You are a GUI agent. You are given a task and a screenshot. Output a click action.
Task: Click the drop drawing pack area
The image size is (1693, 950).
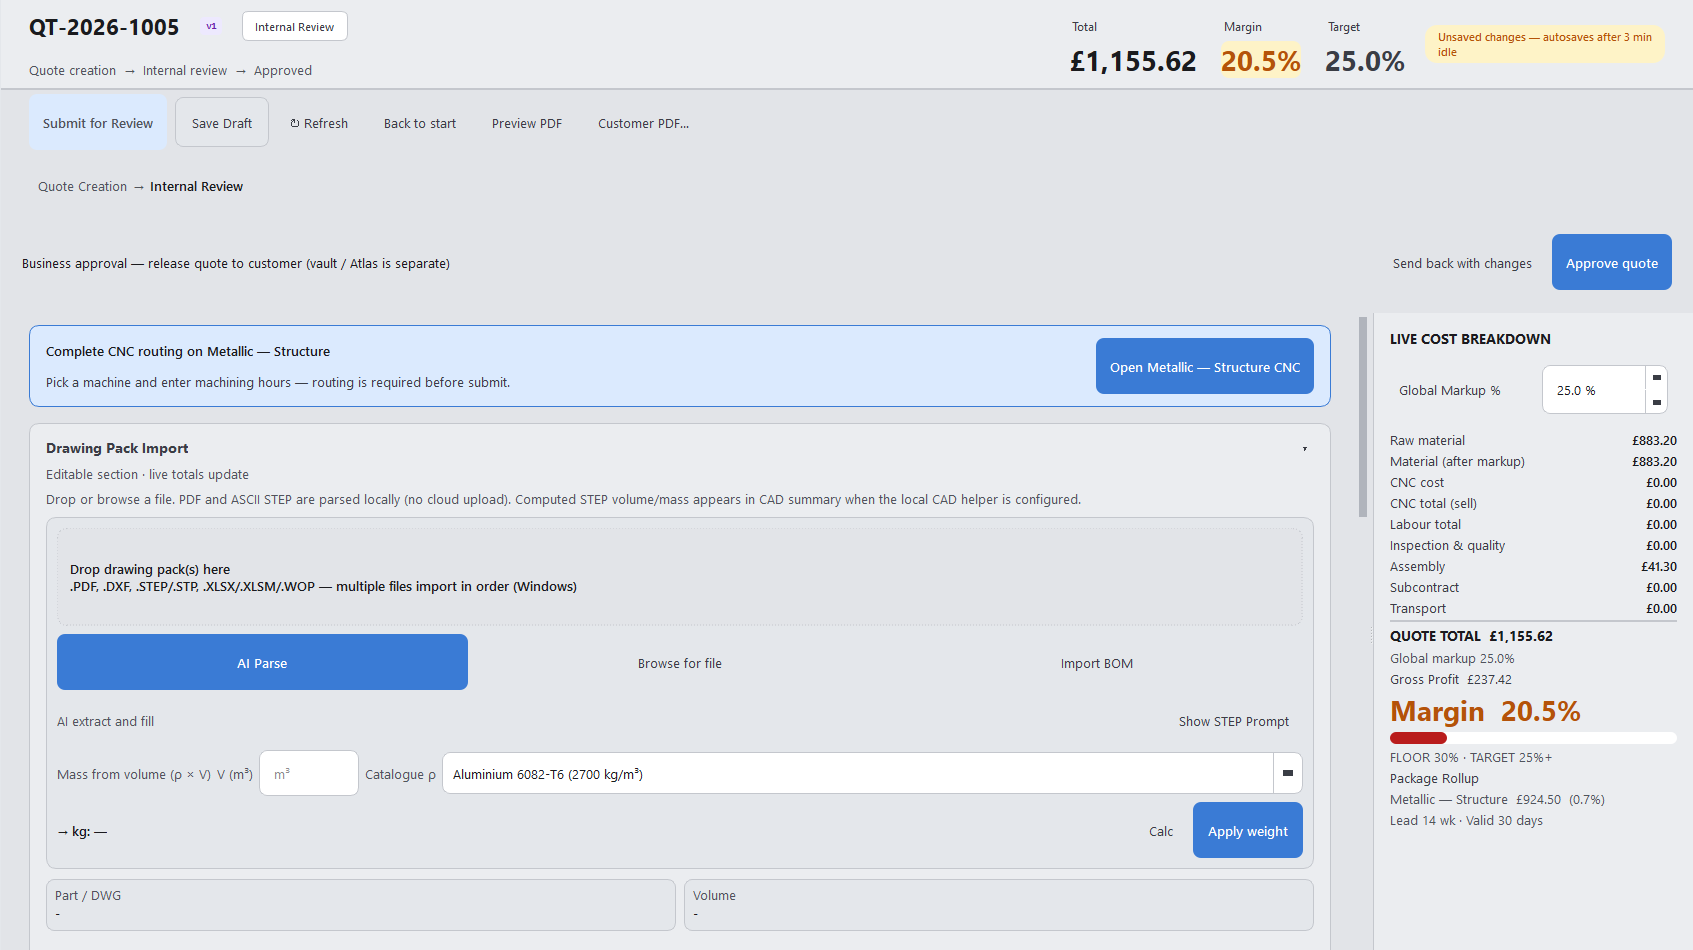680,577
